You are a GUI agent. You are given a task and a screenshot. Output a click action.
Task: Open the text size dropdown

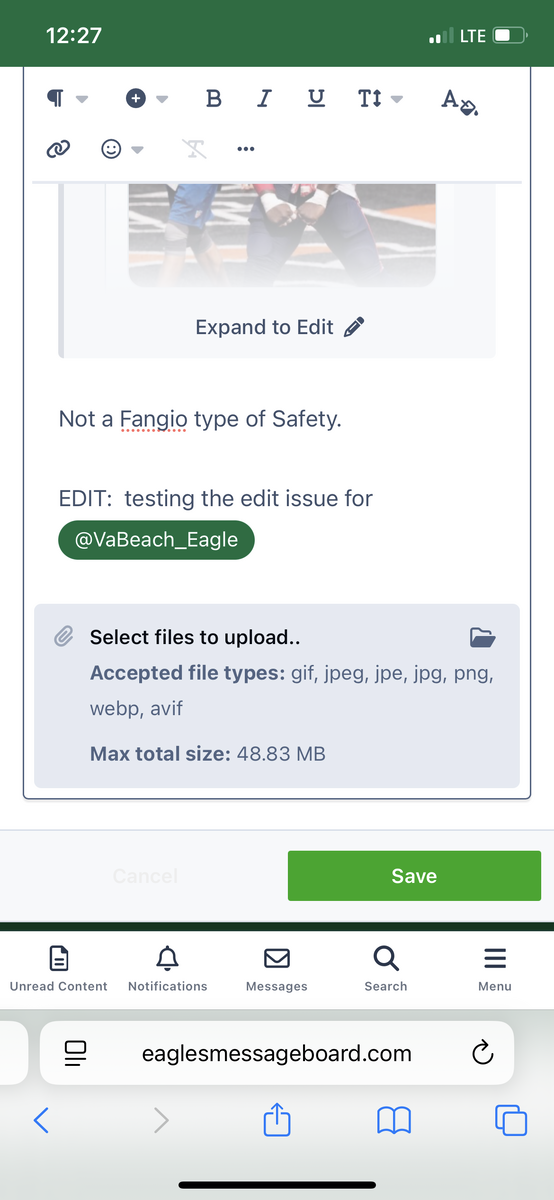pos(380,98)
